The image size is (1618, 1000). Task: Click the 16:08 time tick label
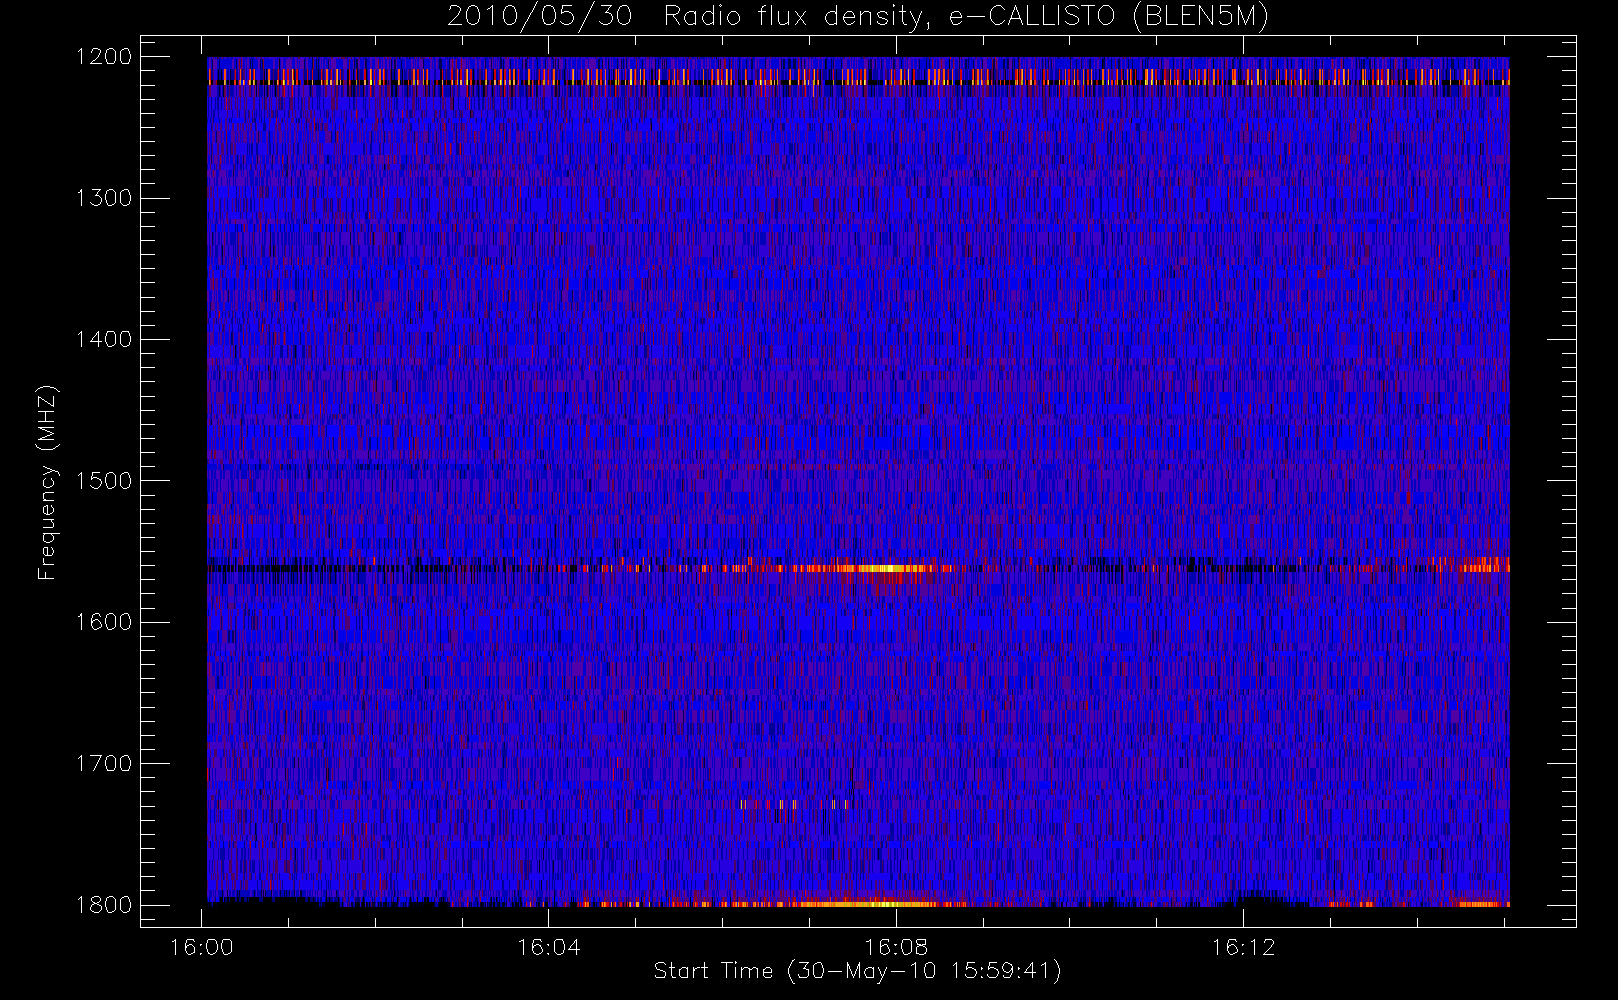point(896,947)
